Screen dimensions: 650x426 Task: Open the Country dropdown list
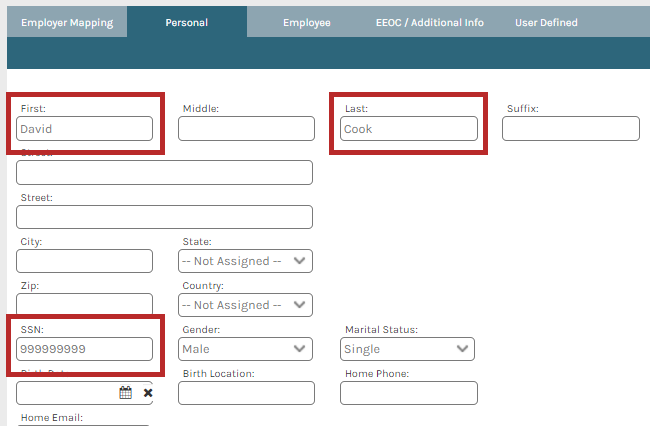pyautogui.click(x=245, y=305)
